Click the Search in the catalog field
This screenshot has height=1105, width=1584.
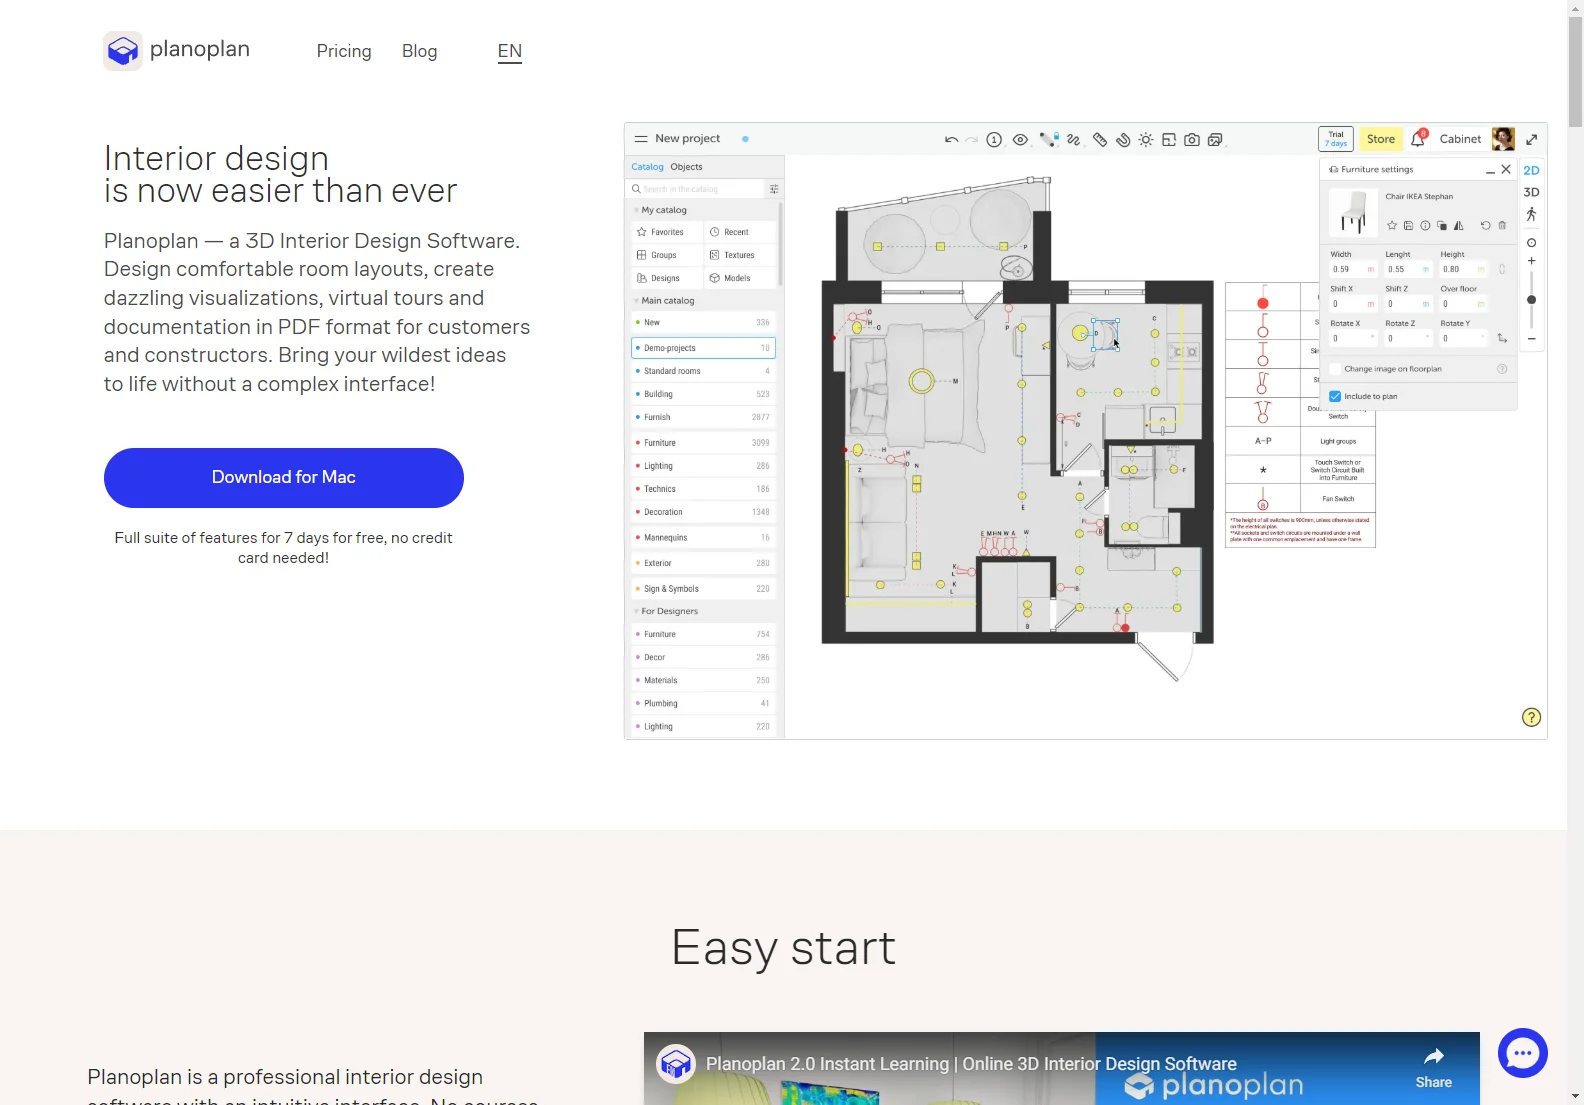tap(695, 189)
